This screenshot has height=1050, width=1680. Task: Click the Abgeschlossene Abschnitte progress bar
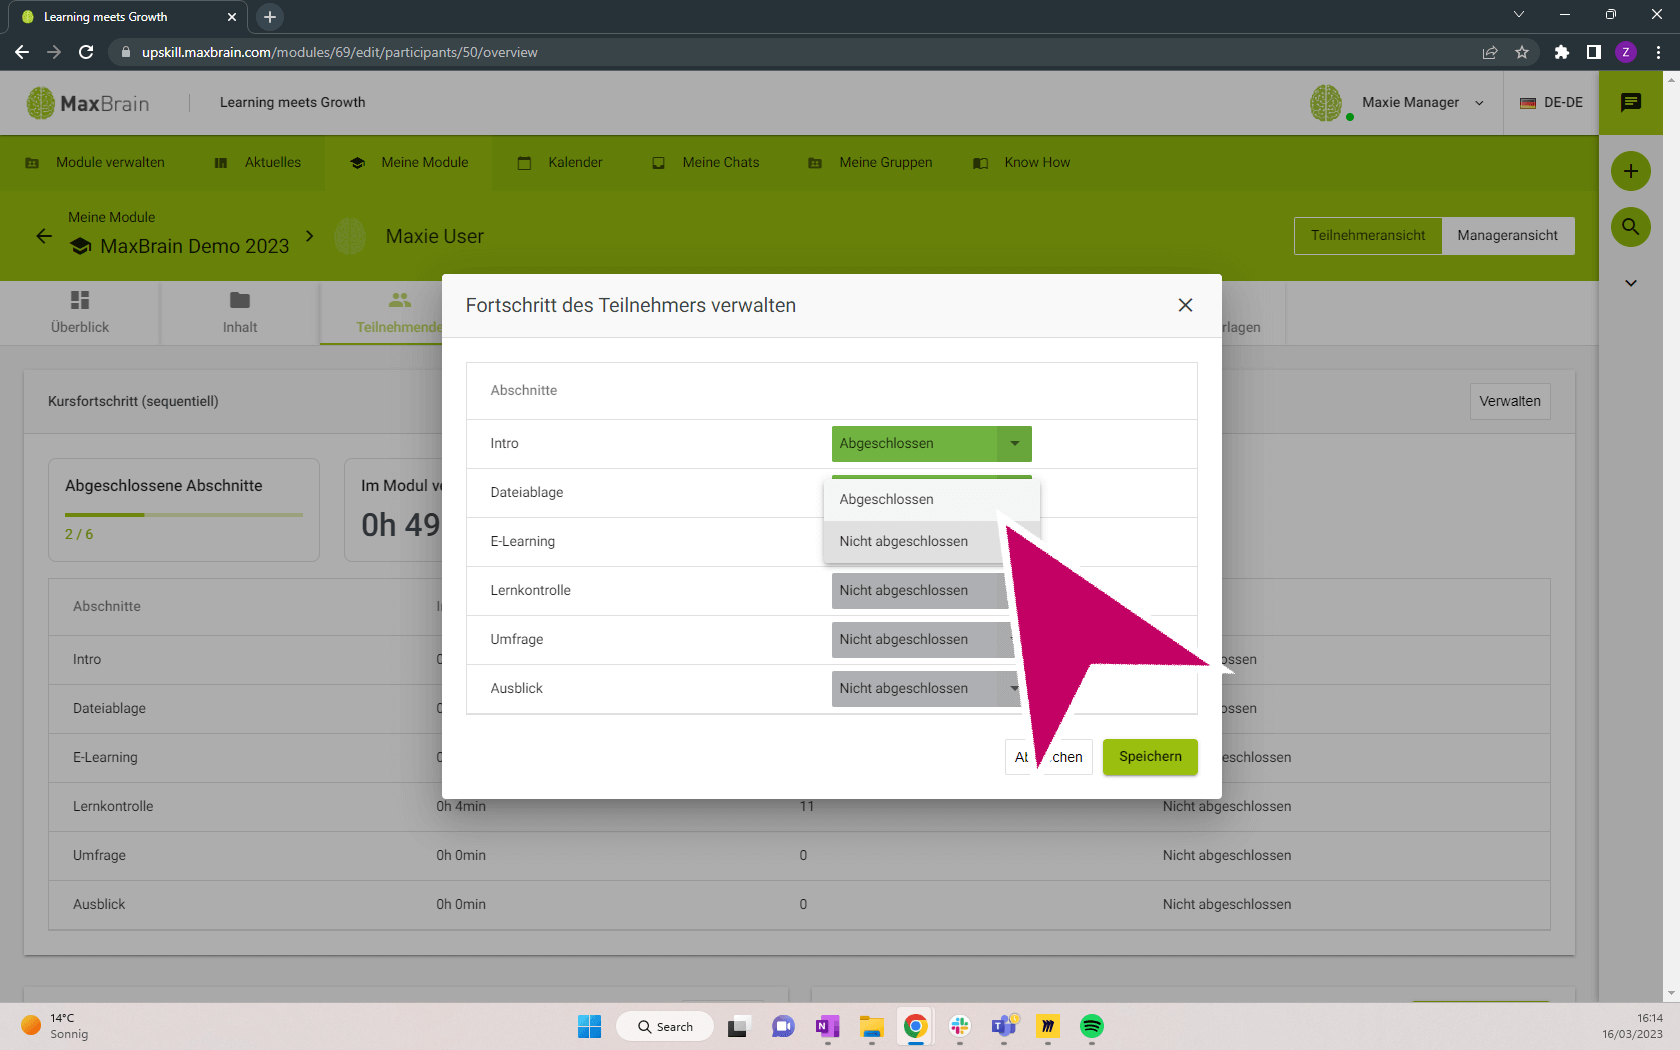tap(184, 515)
